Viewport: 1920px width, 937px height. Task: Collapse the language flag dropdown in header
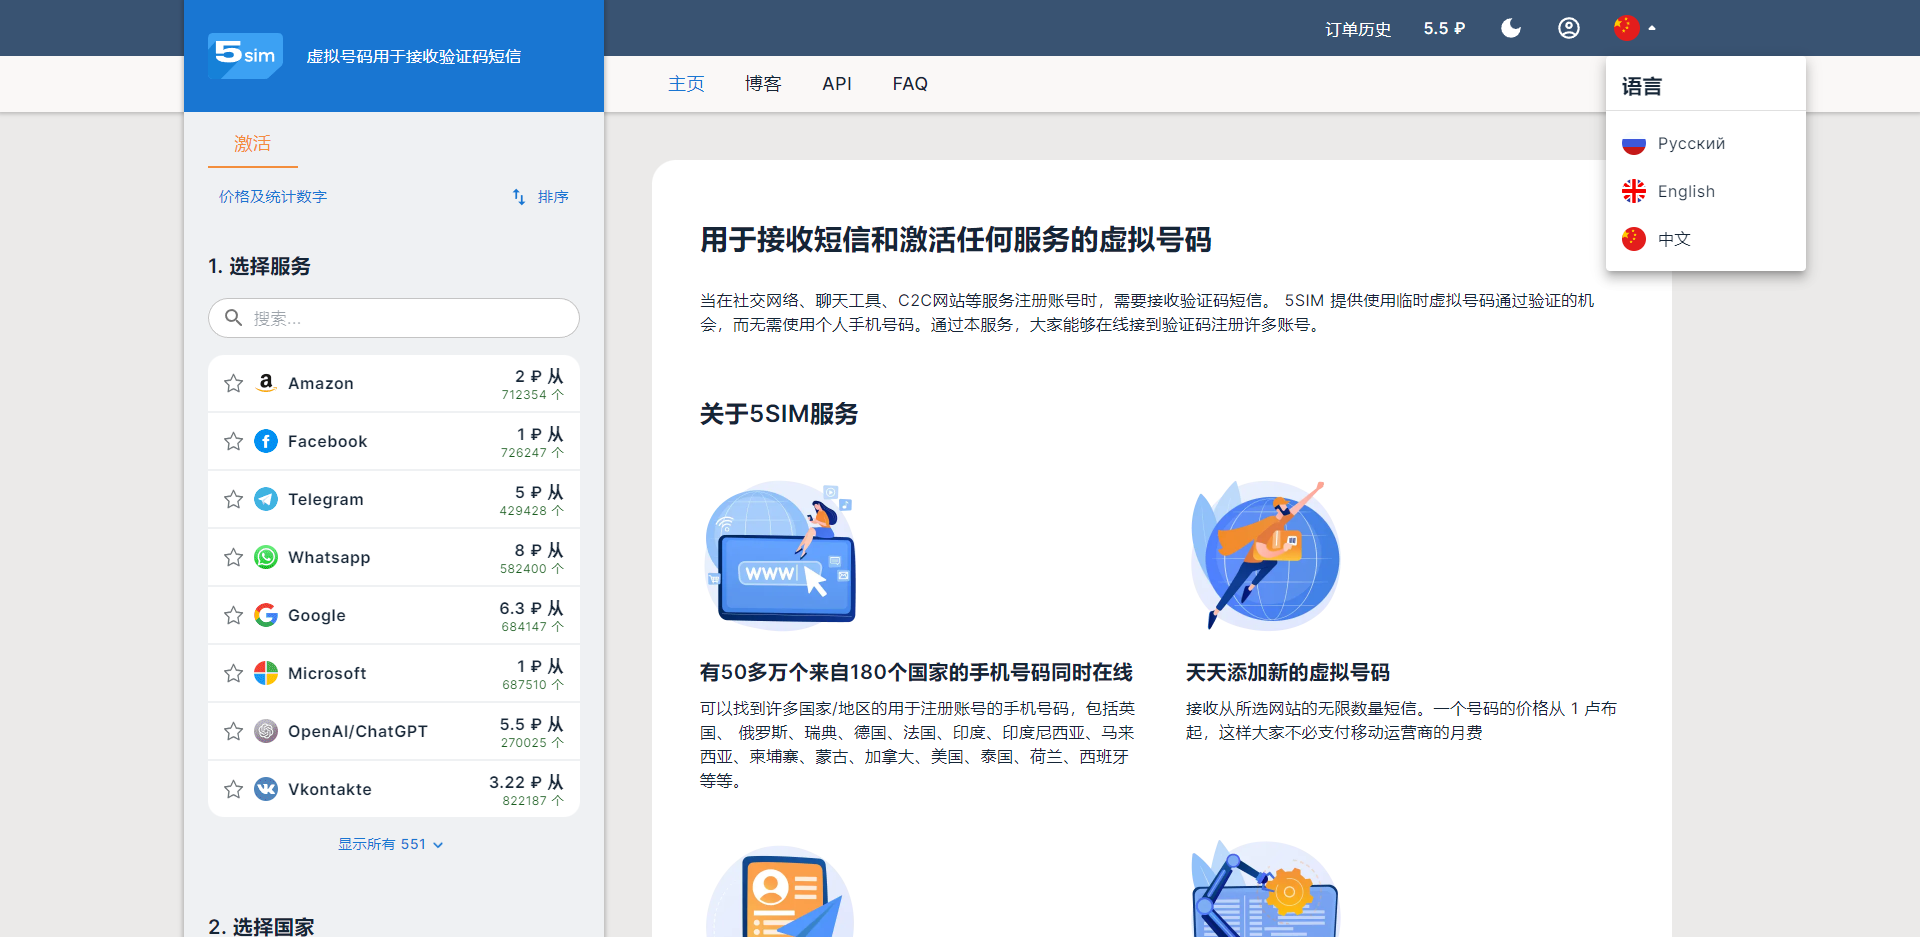(1634, 28)
